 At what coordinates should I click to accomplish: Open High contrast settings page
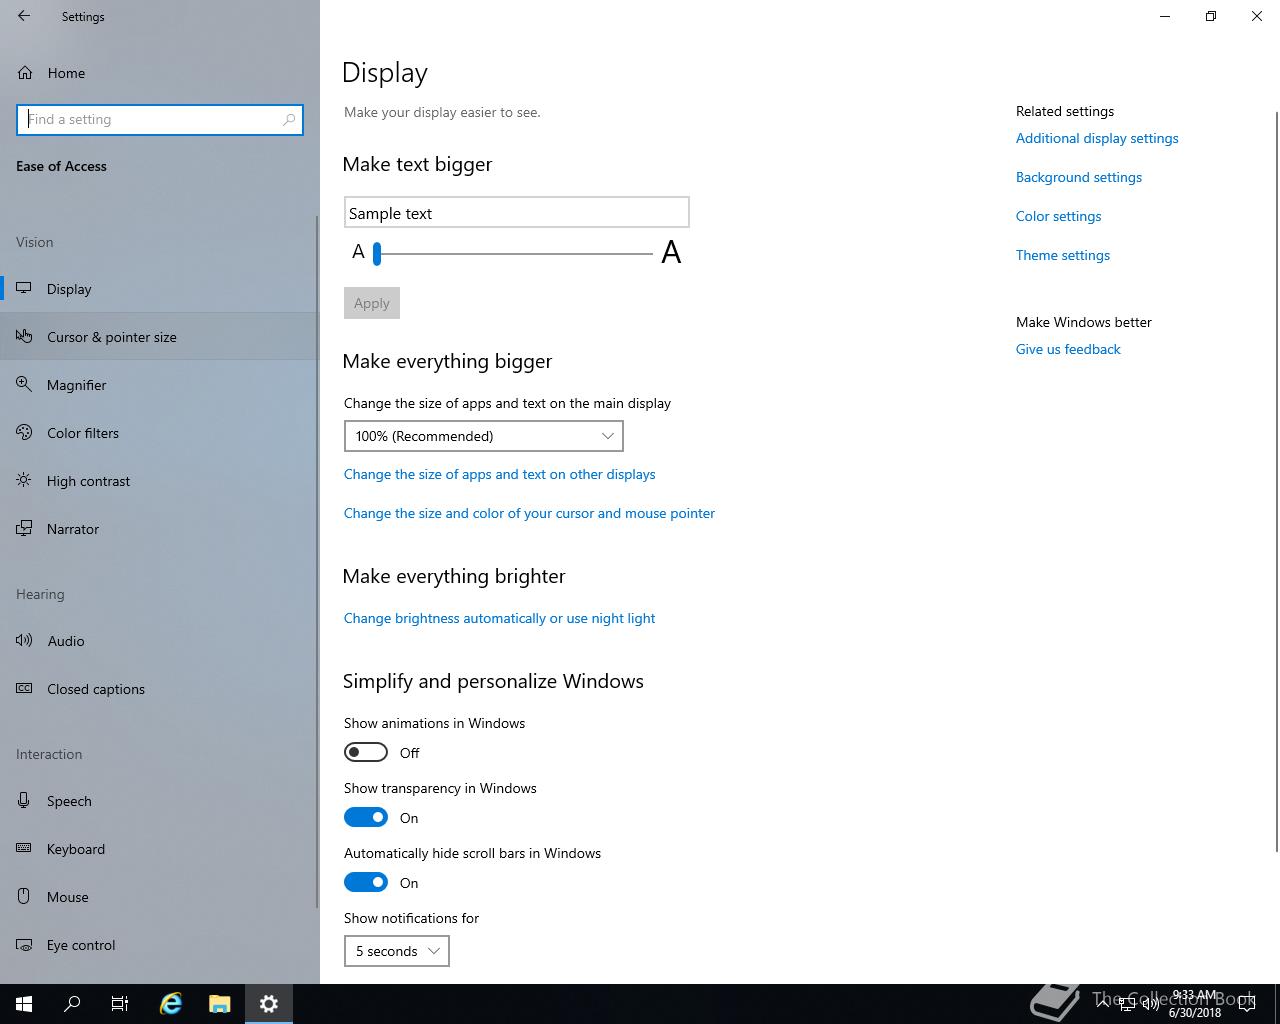[160, 481]
